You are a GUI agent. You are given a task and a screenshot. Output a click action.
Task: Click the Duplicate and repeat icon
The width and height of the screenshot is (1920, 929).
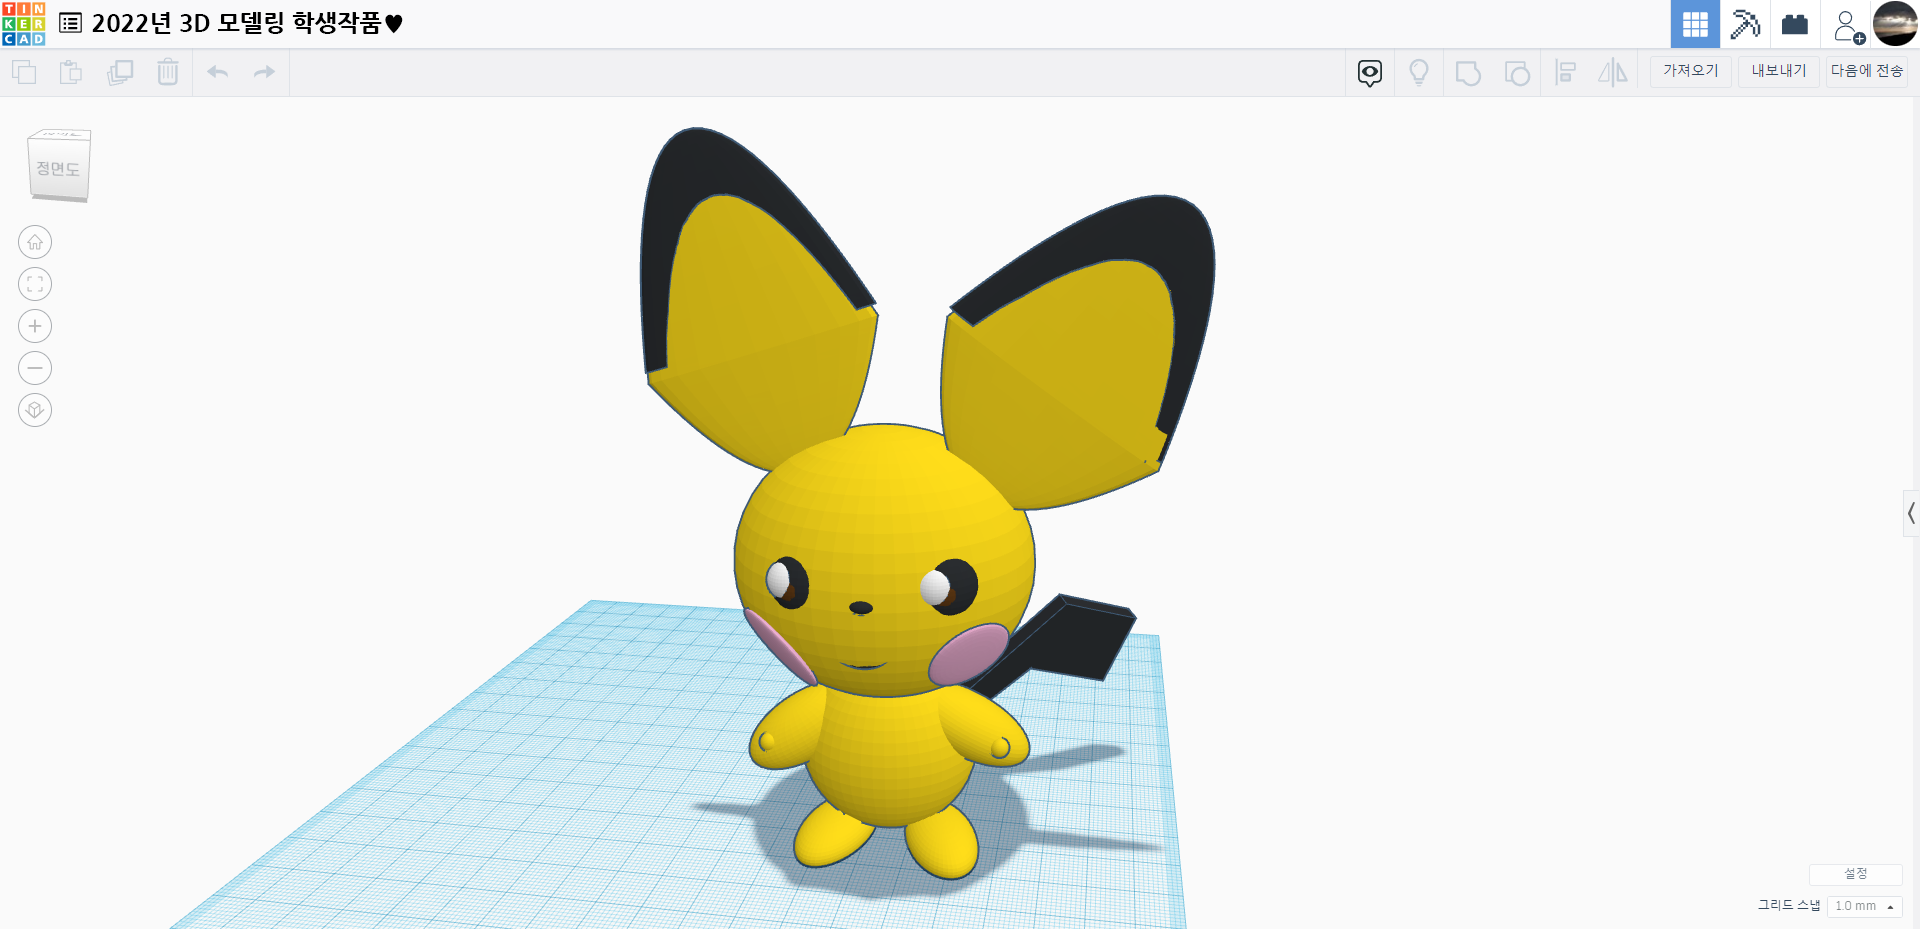120,72
